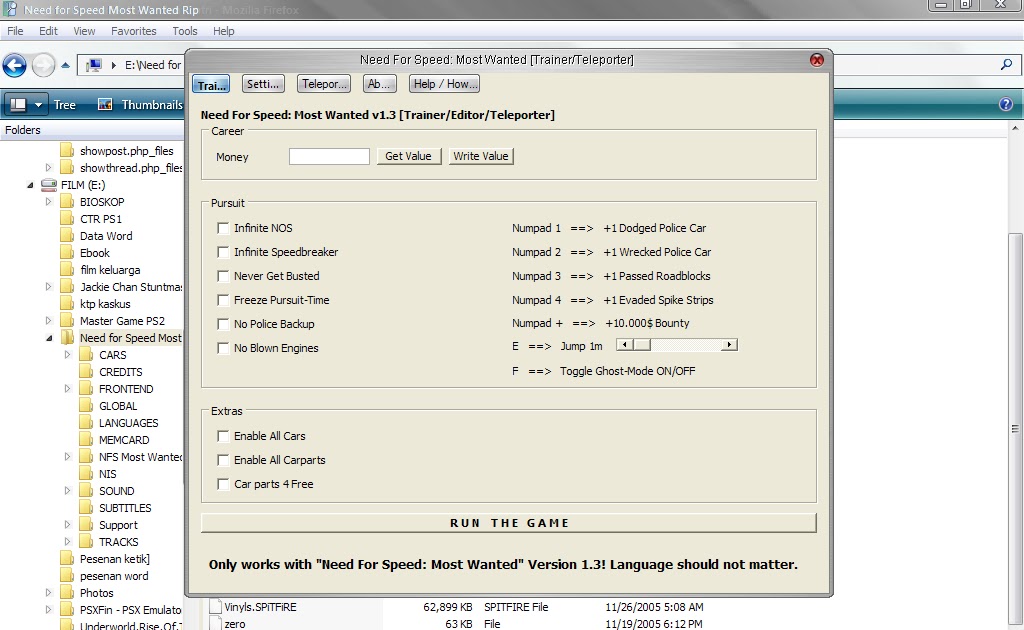
Task: Click the Jump slider left arrow
Action: (x=625, y=345)
